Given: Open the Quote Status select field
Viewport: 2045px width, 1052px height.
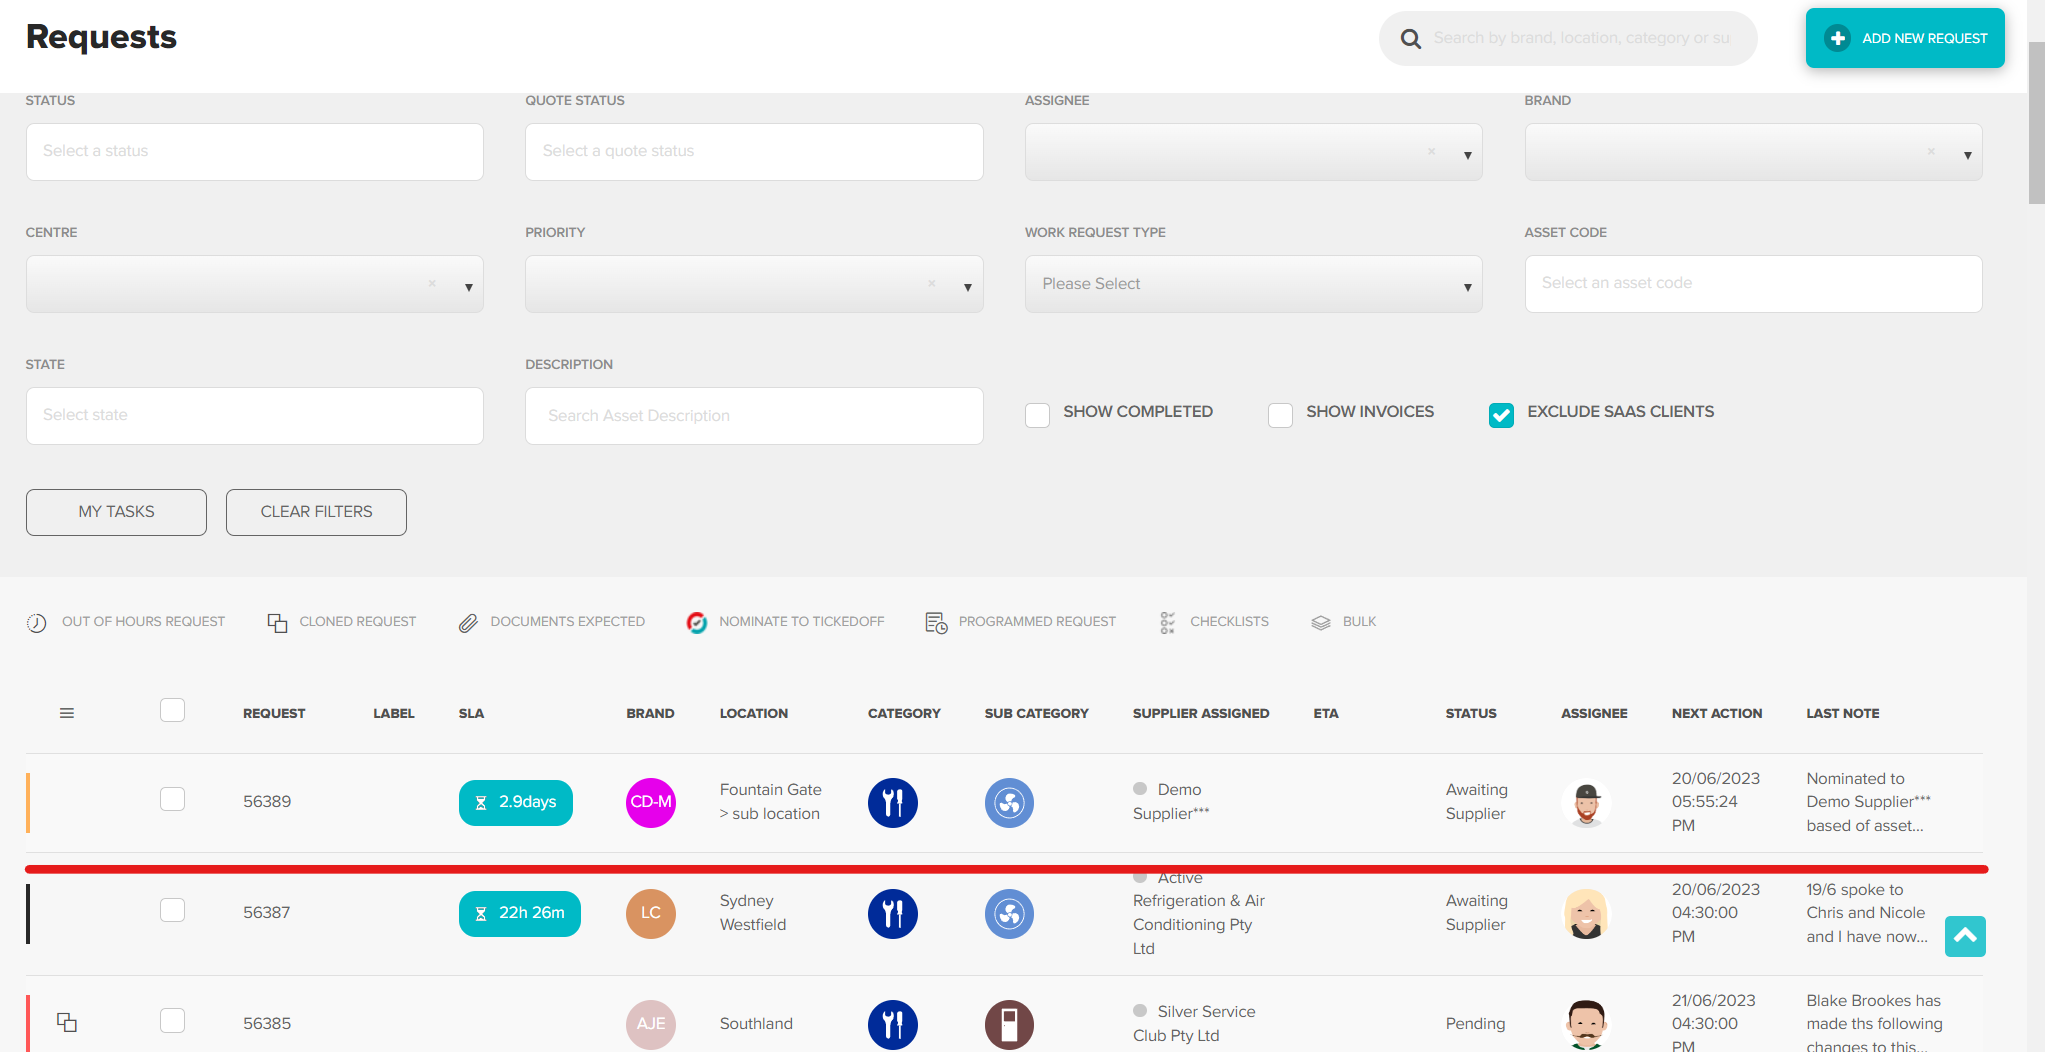Looking at the screenshot, I should click(754, 152).
